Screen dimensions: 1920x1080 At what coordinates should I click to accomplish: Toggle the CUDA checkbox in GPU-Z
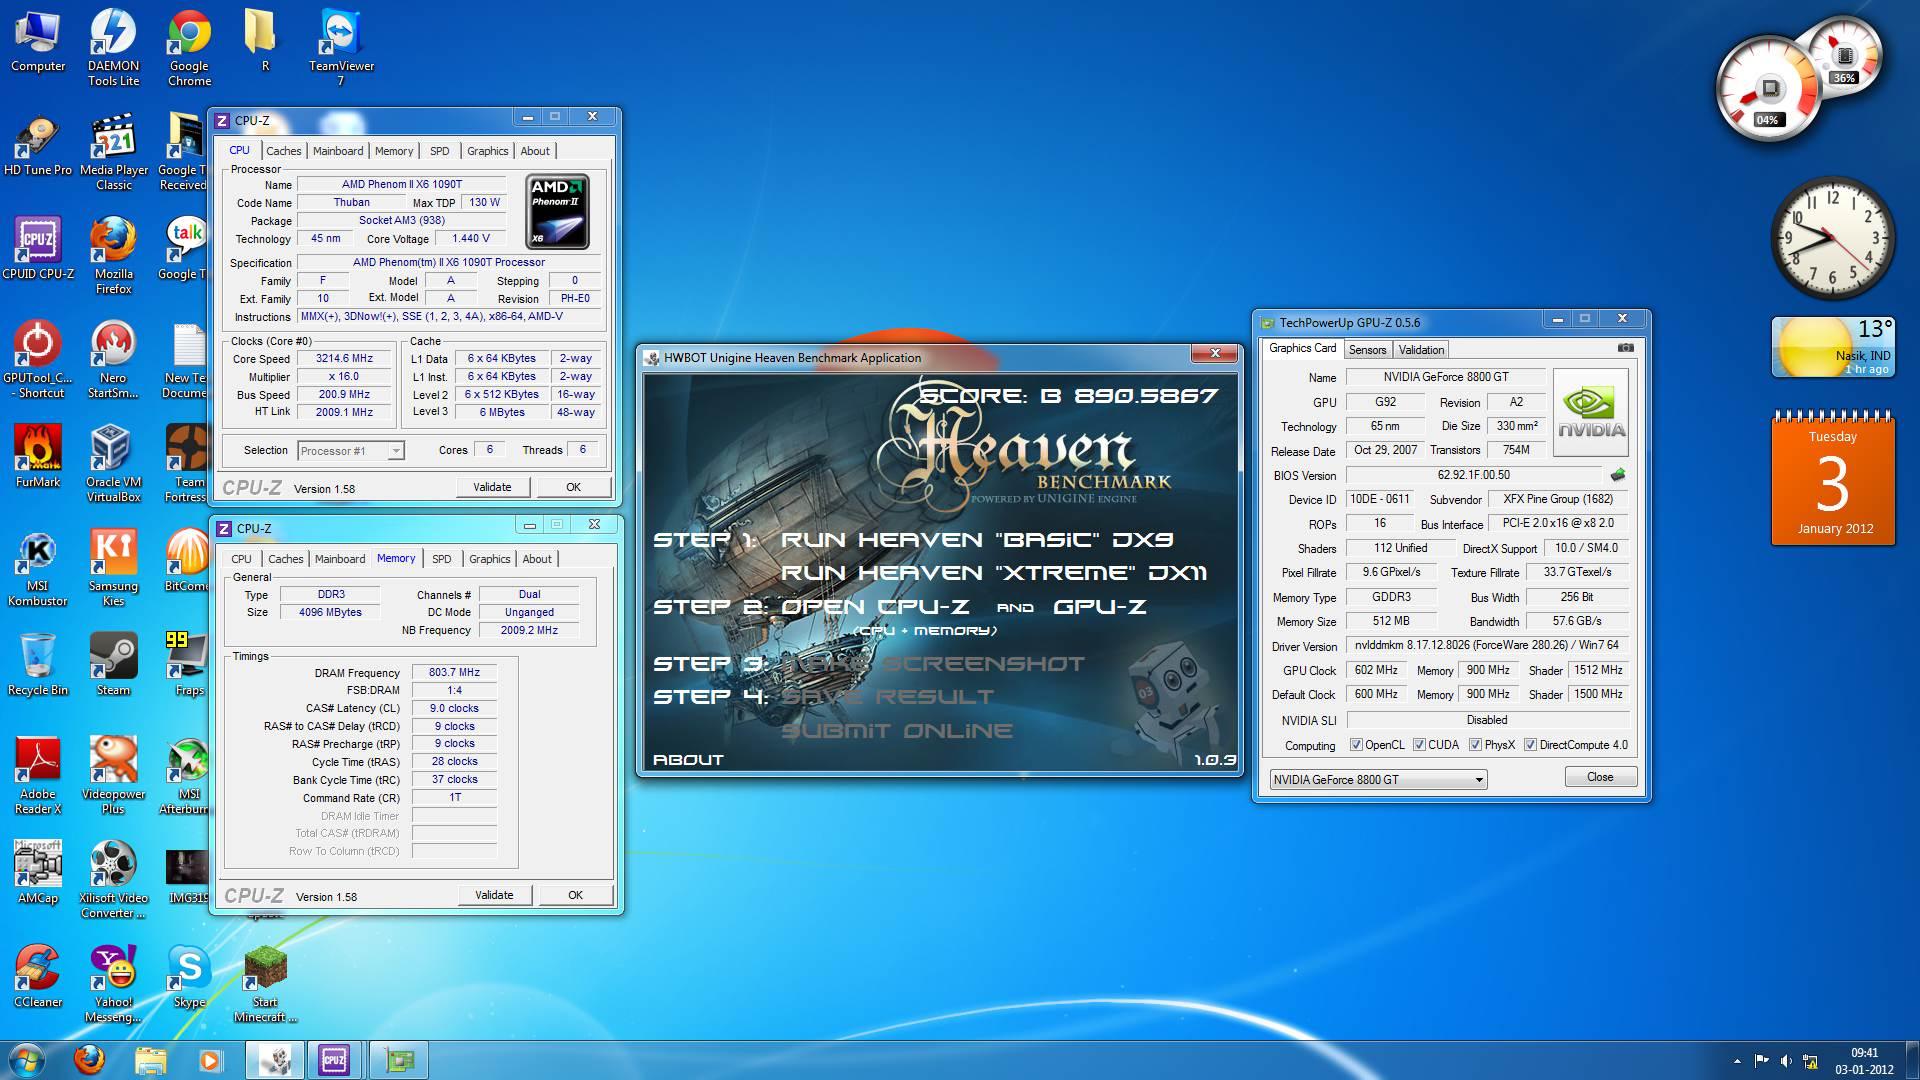tap(1419, 745)
